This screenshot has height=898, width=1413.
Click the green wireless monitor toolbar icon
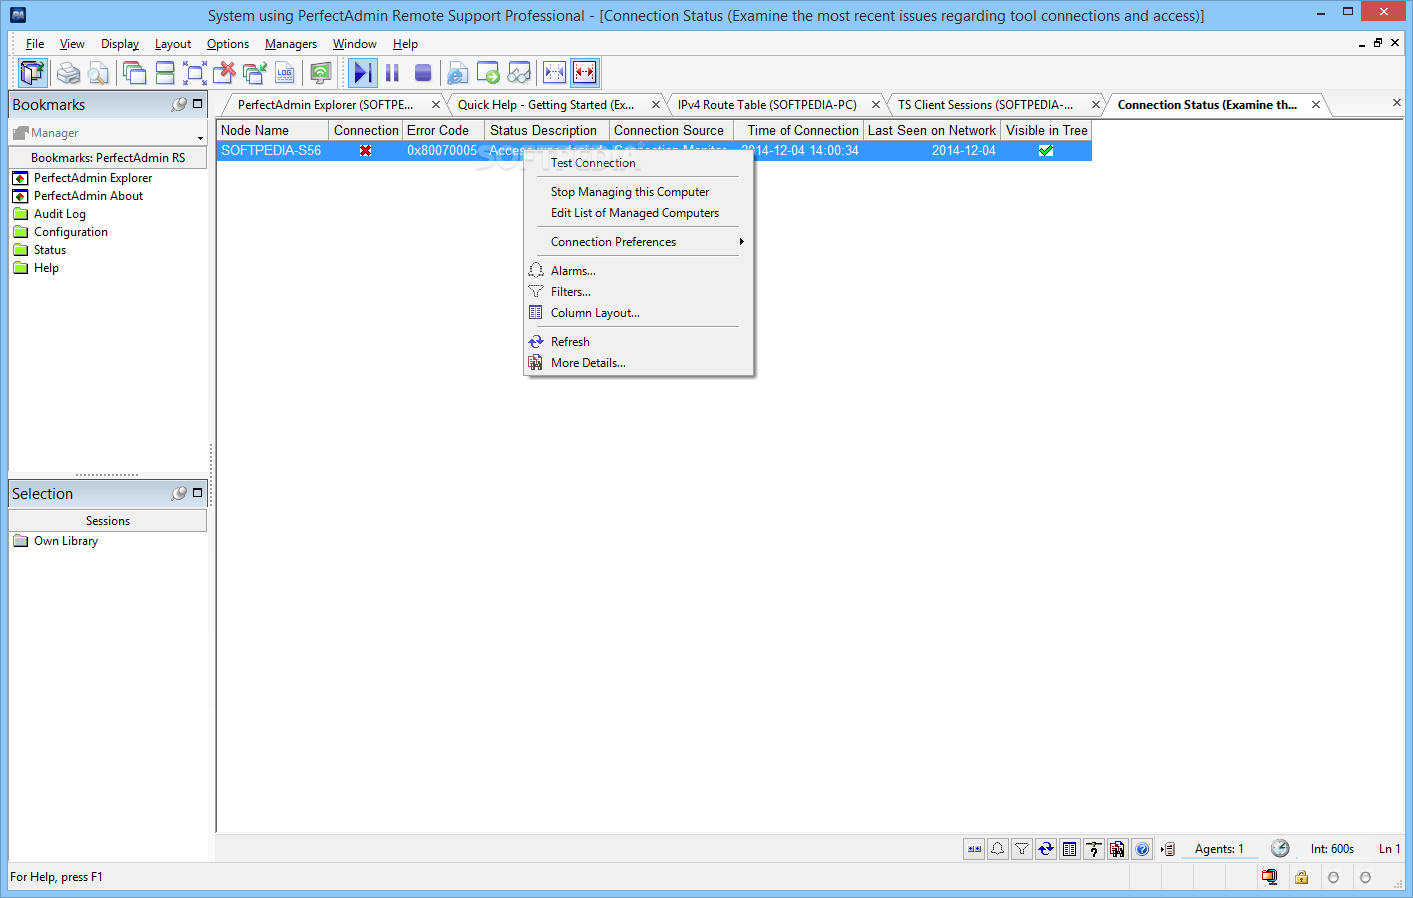pos(320,73)
